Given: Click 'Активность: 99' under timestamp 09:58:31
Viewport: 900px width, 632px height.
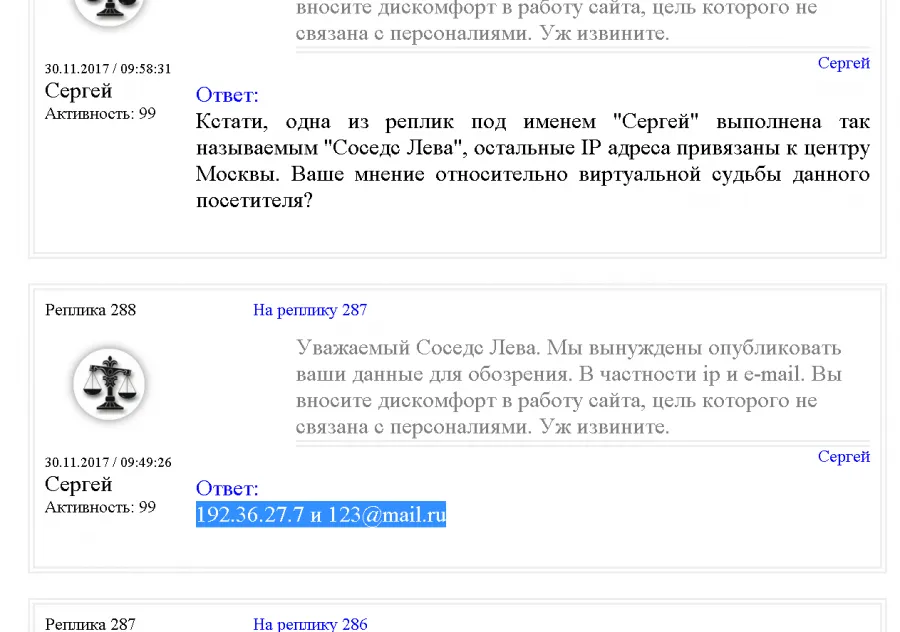Looking at the screenshot, I should tap(100, 113).
